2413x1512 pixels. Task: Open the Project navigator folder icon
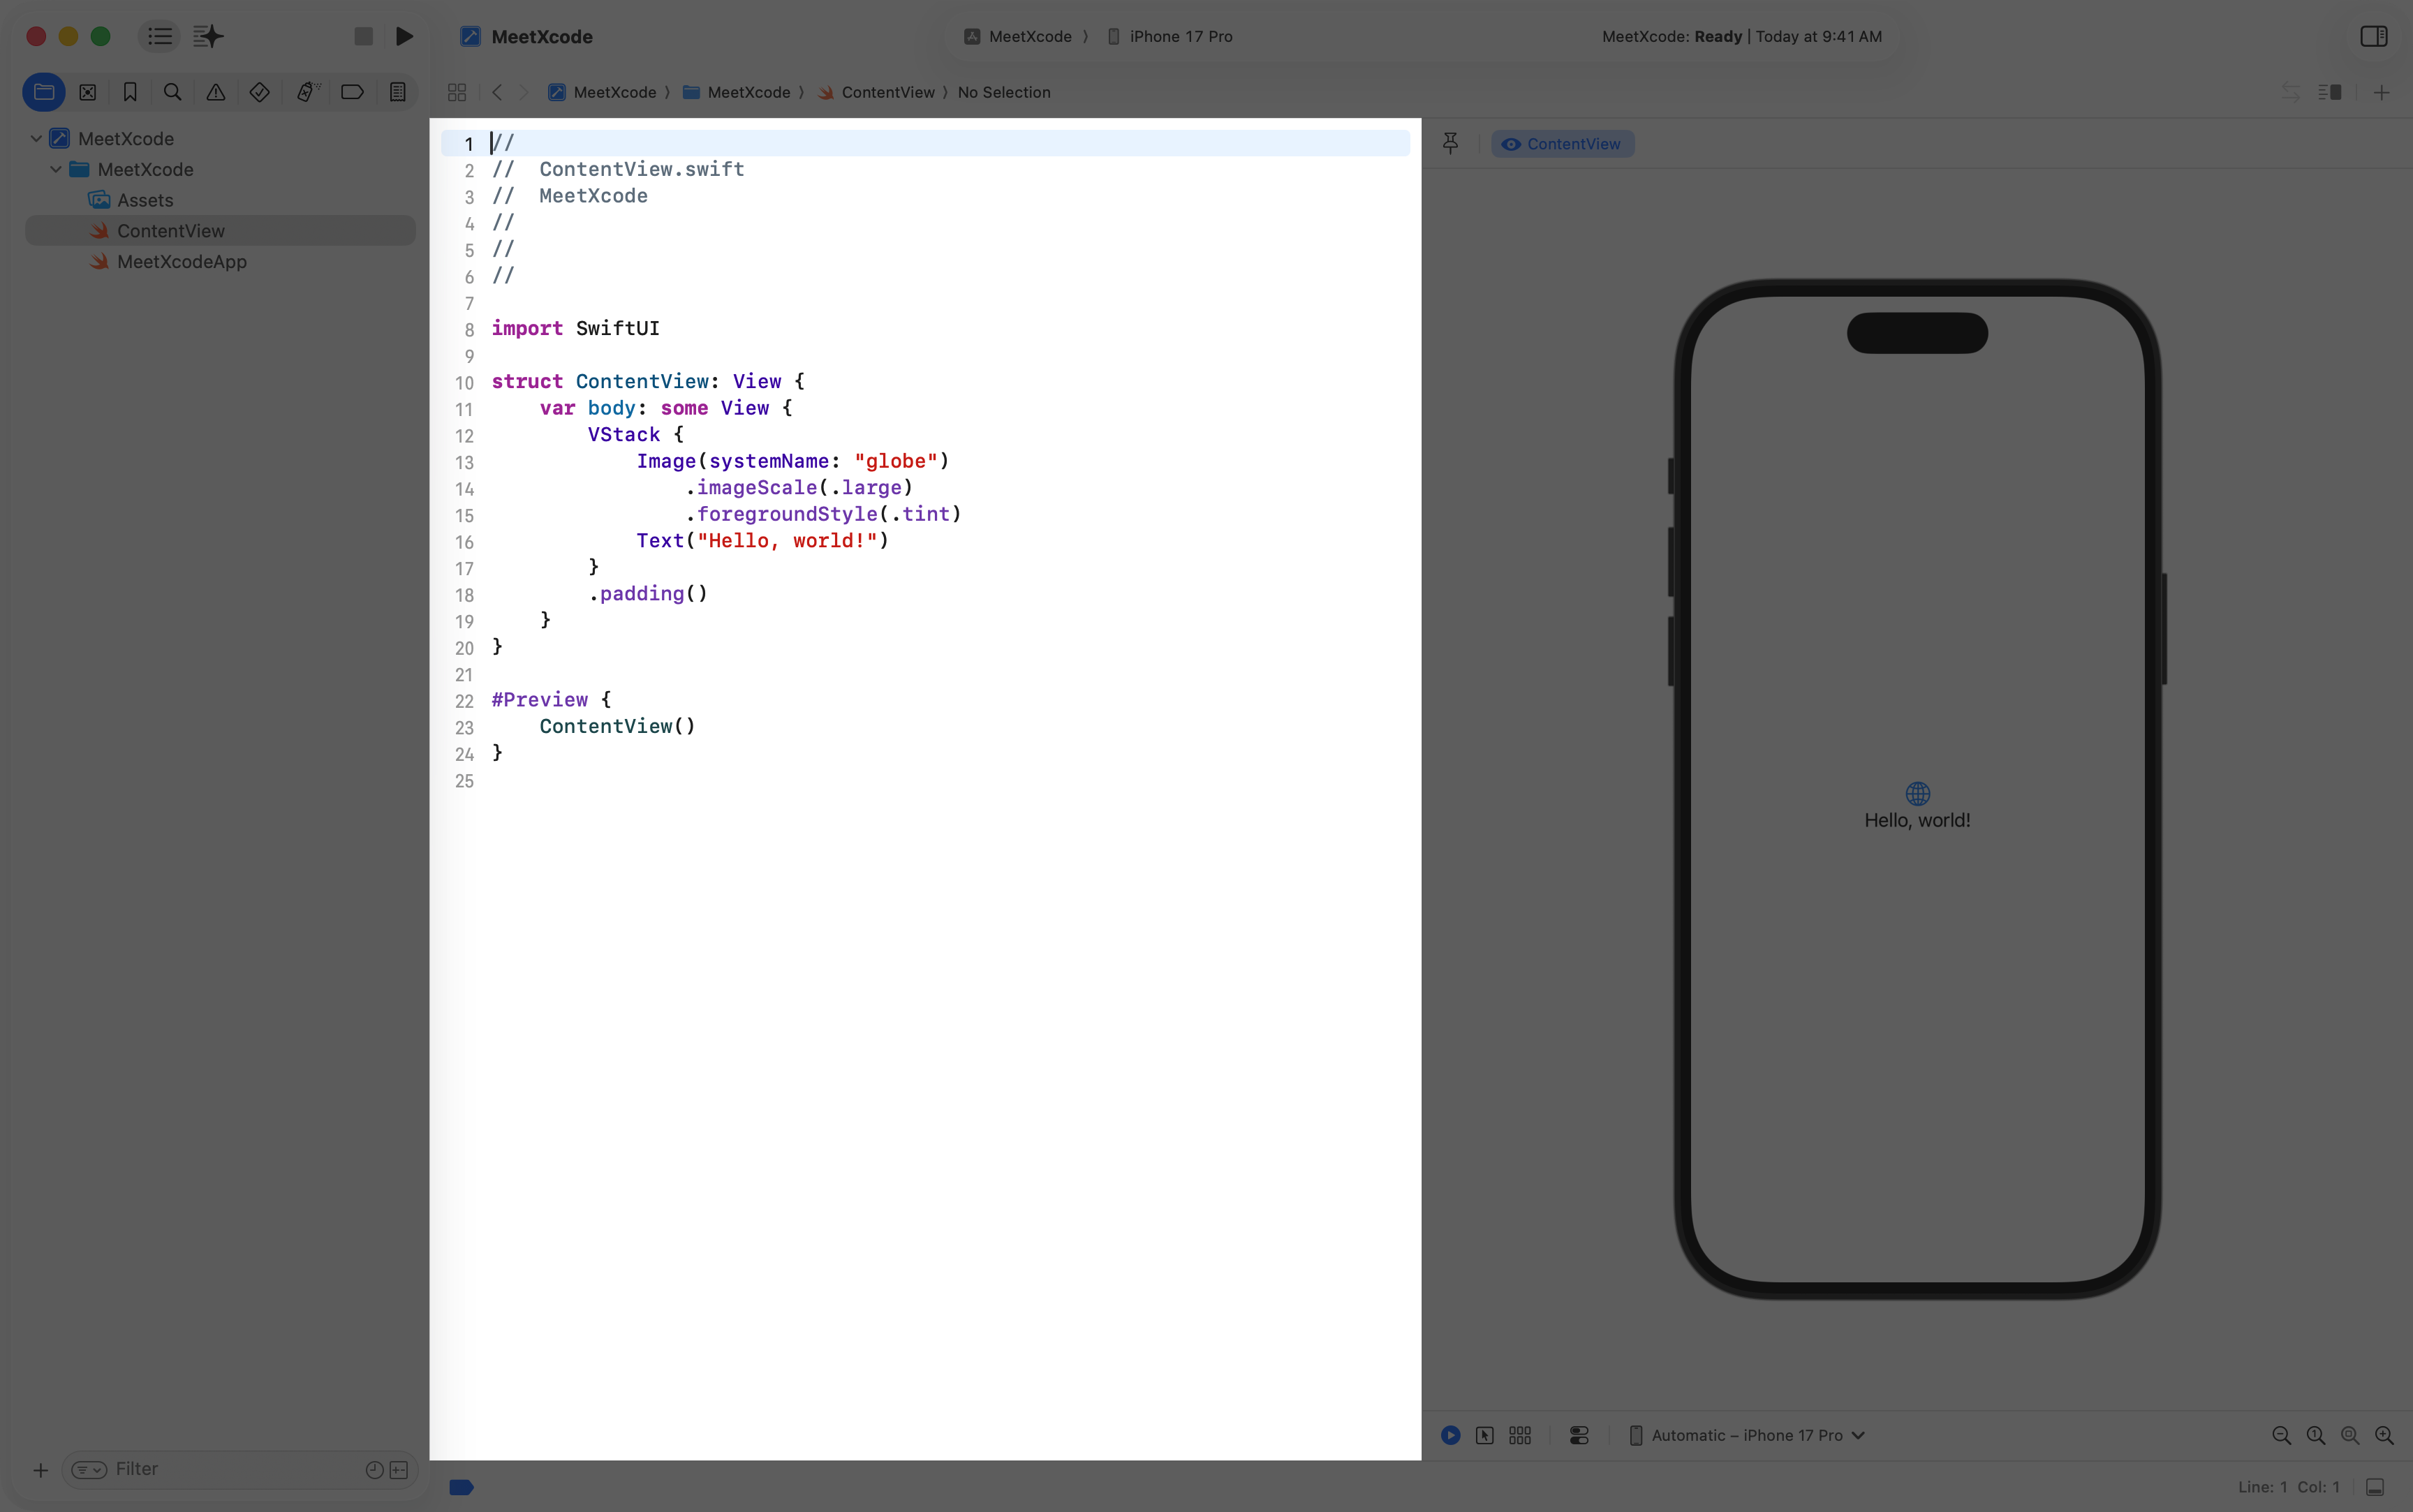pos(44,92)
